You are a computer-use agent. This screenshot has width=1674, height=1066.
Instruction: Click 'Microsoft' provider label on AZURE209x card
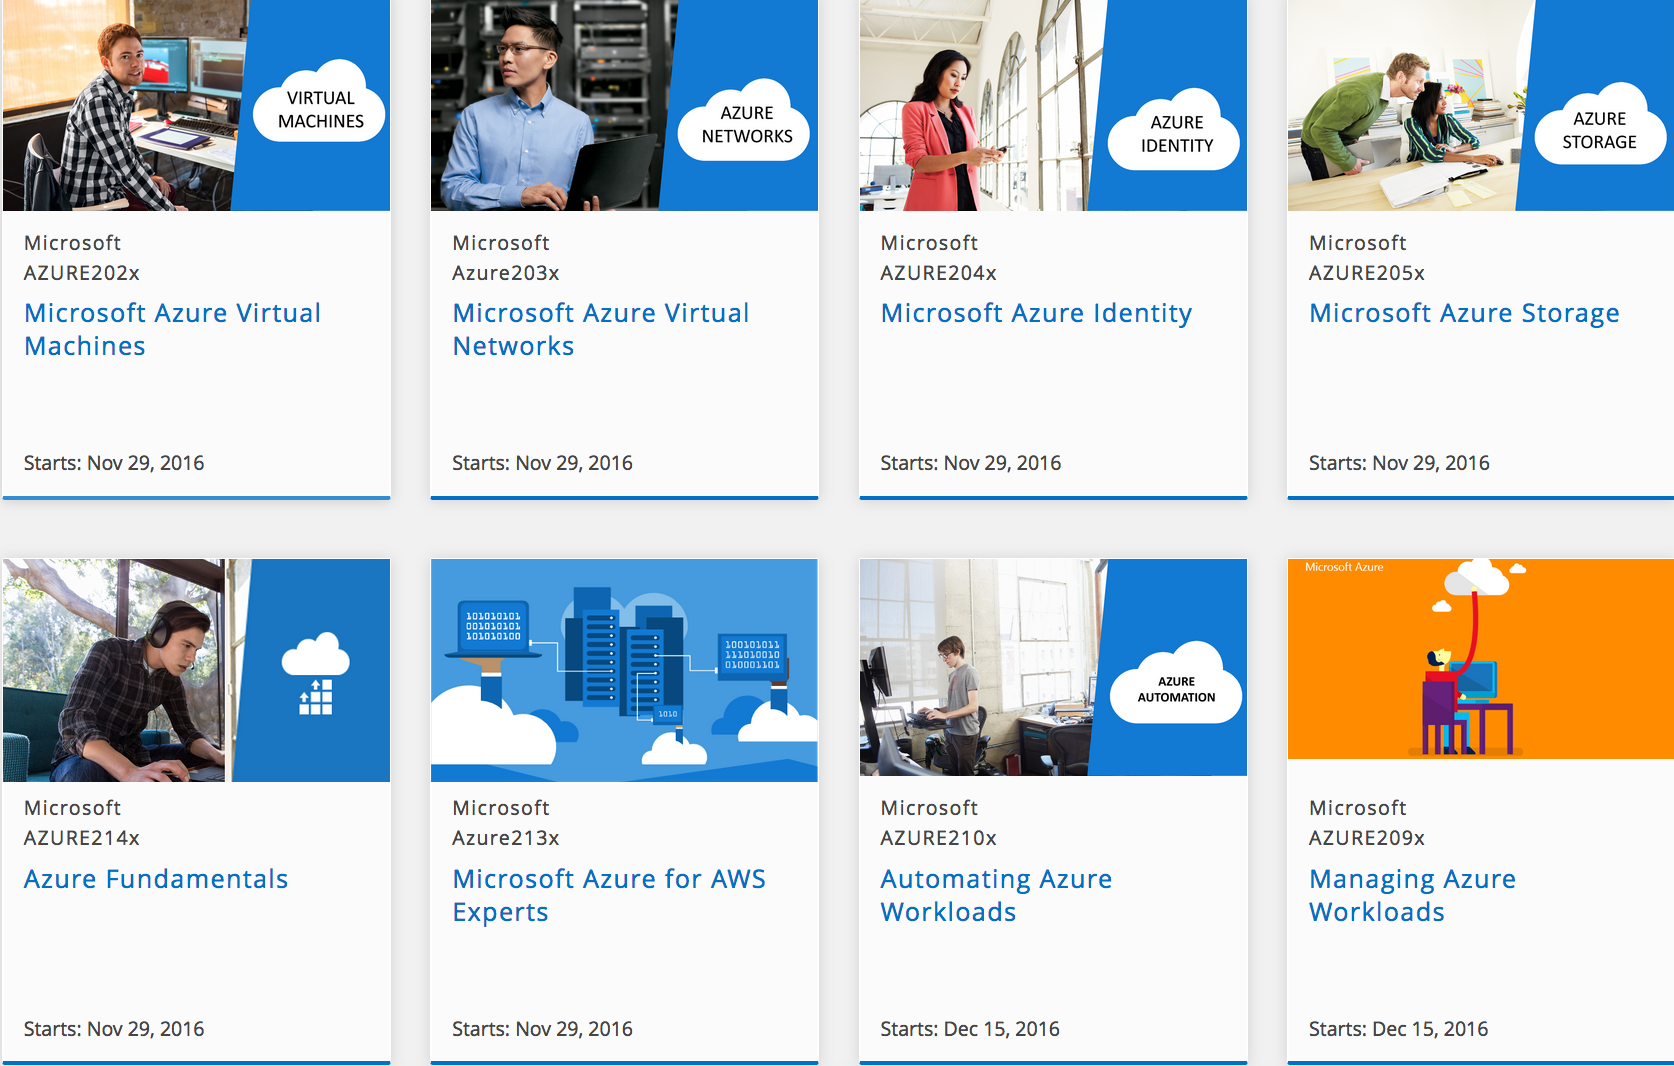click(1358, 808)
